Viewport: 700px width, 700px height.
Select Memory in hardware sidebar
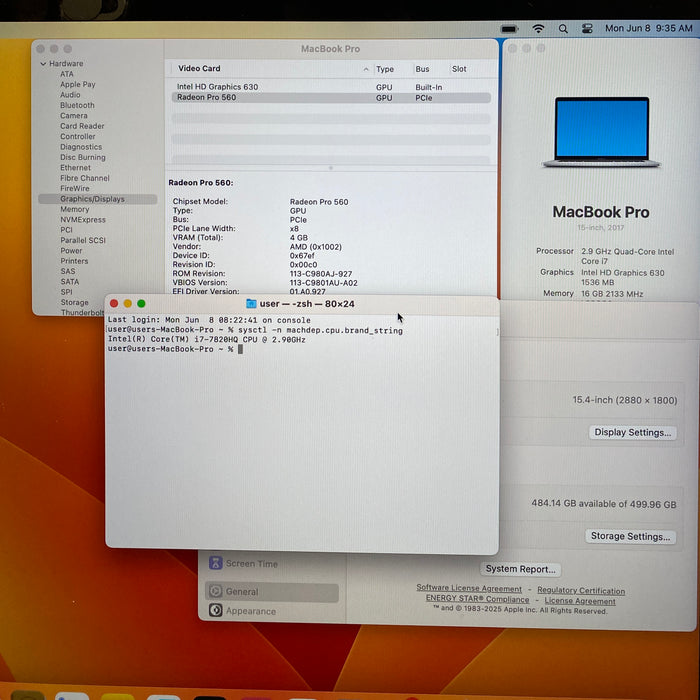pyautogui.click(x=75, y=209)
